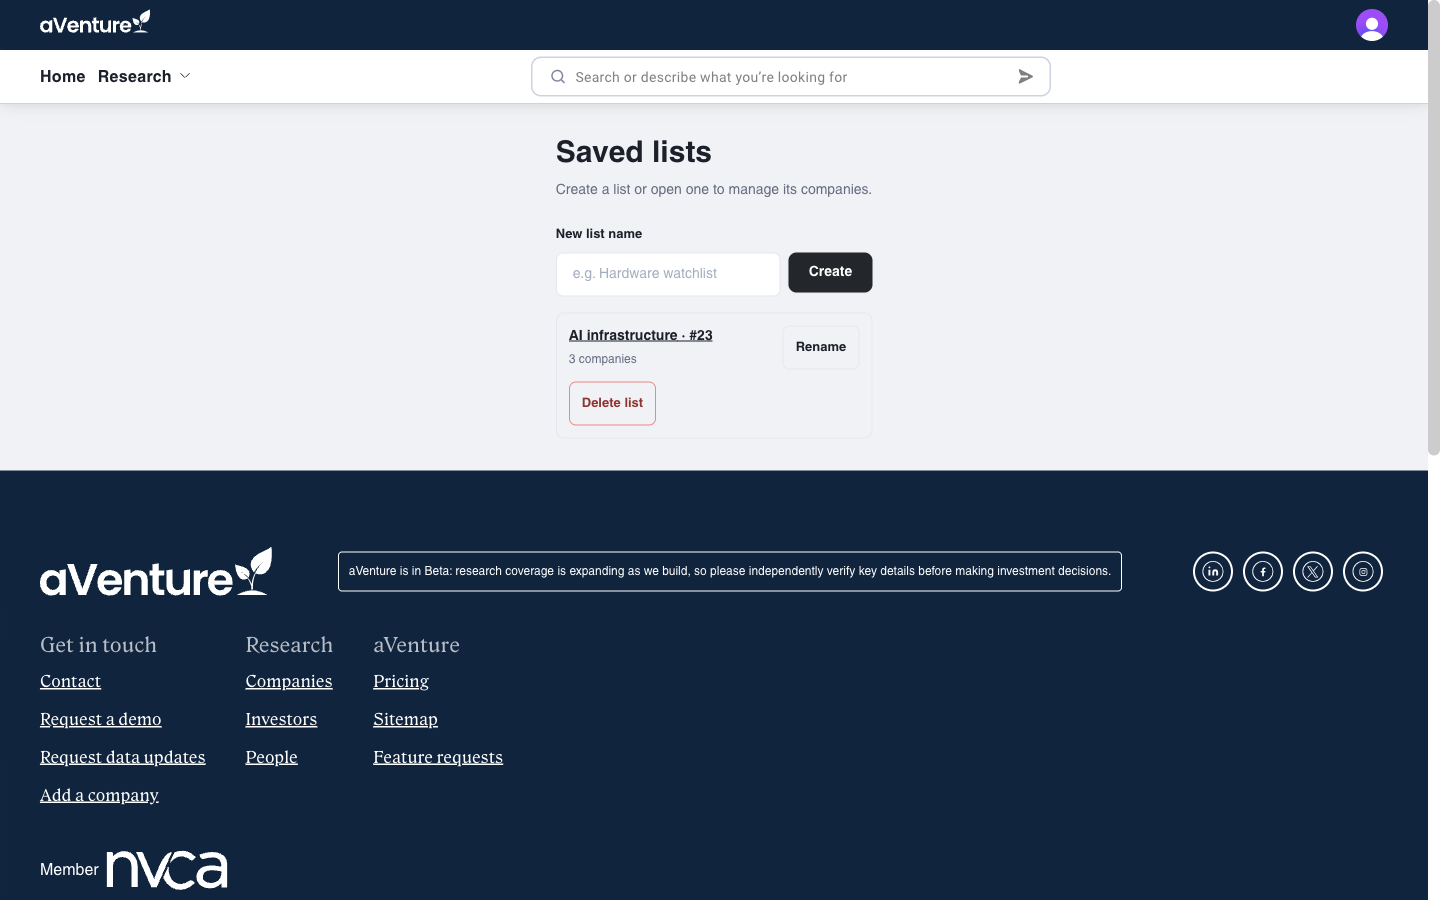The image size is (1440, 900).
Task: Click the large aVenture footer logo
Action: click(156, 572)
